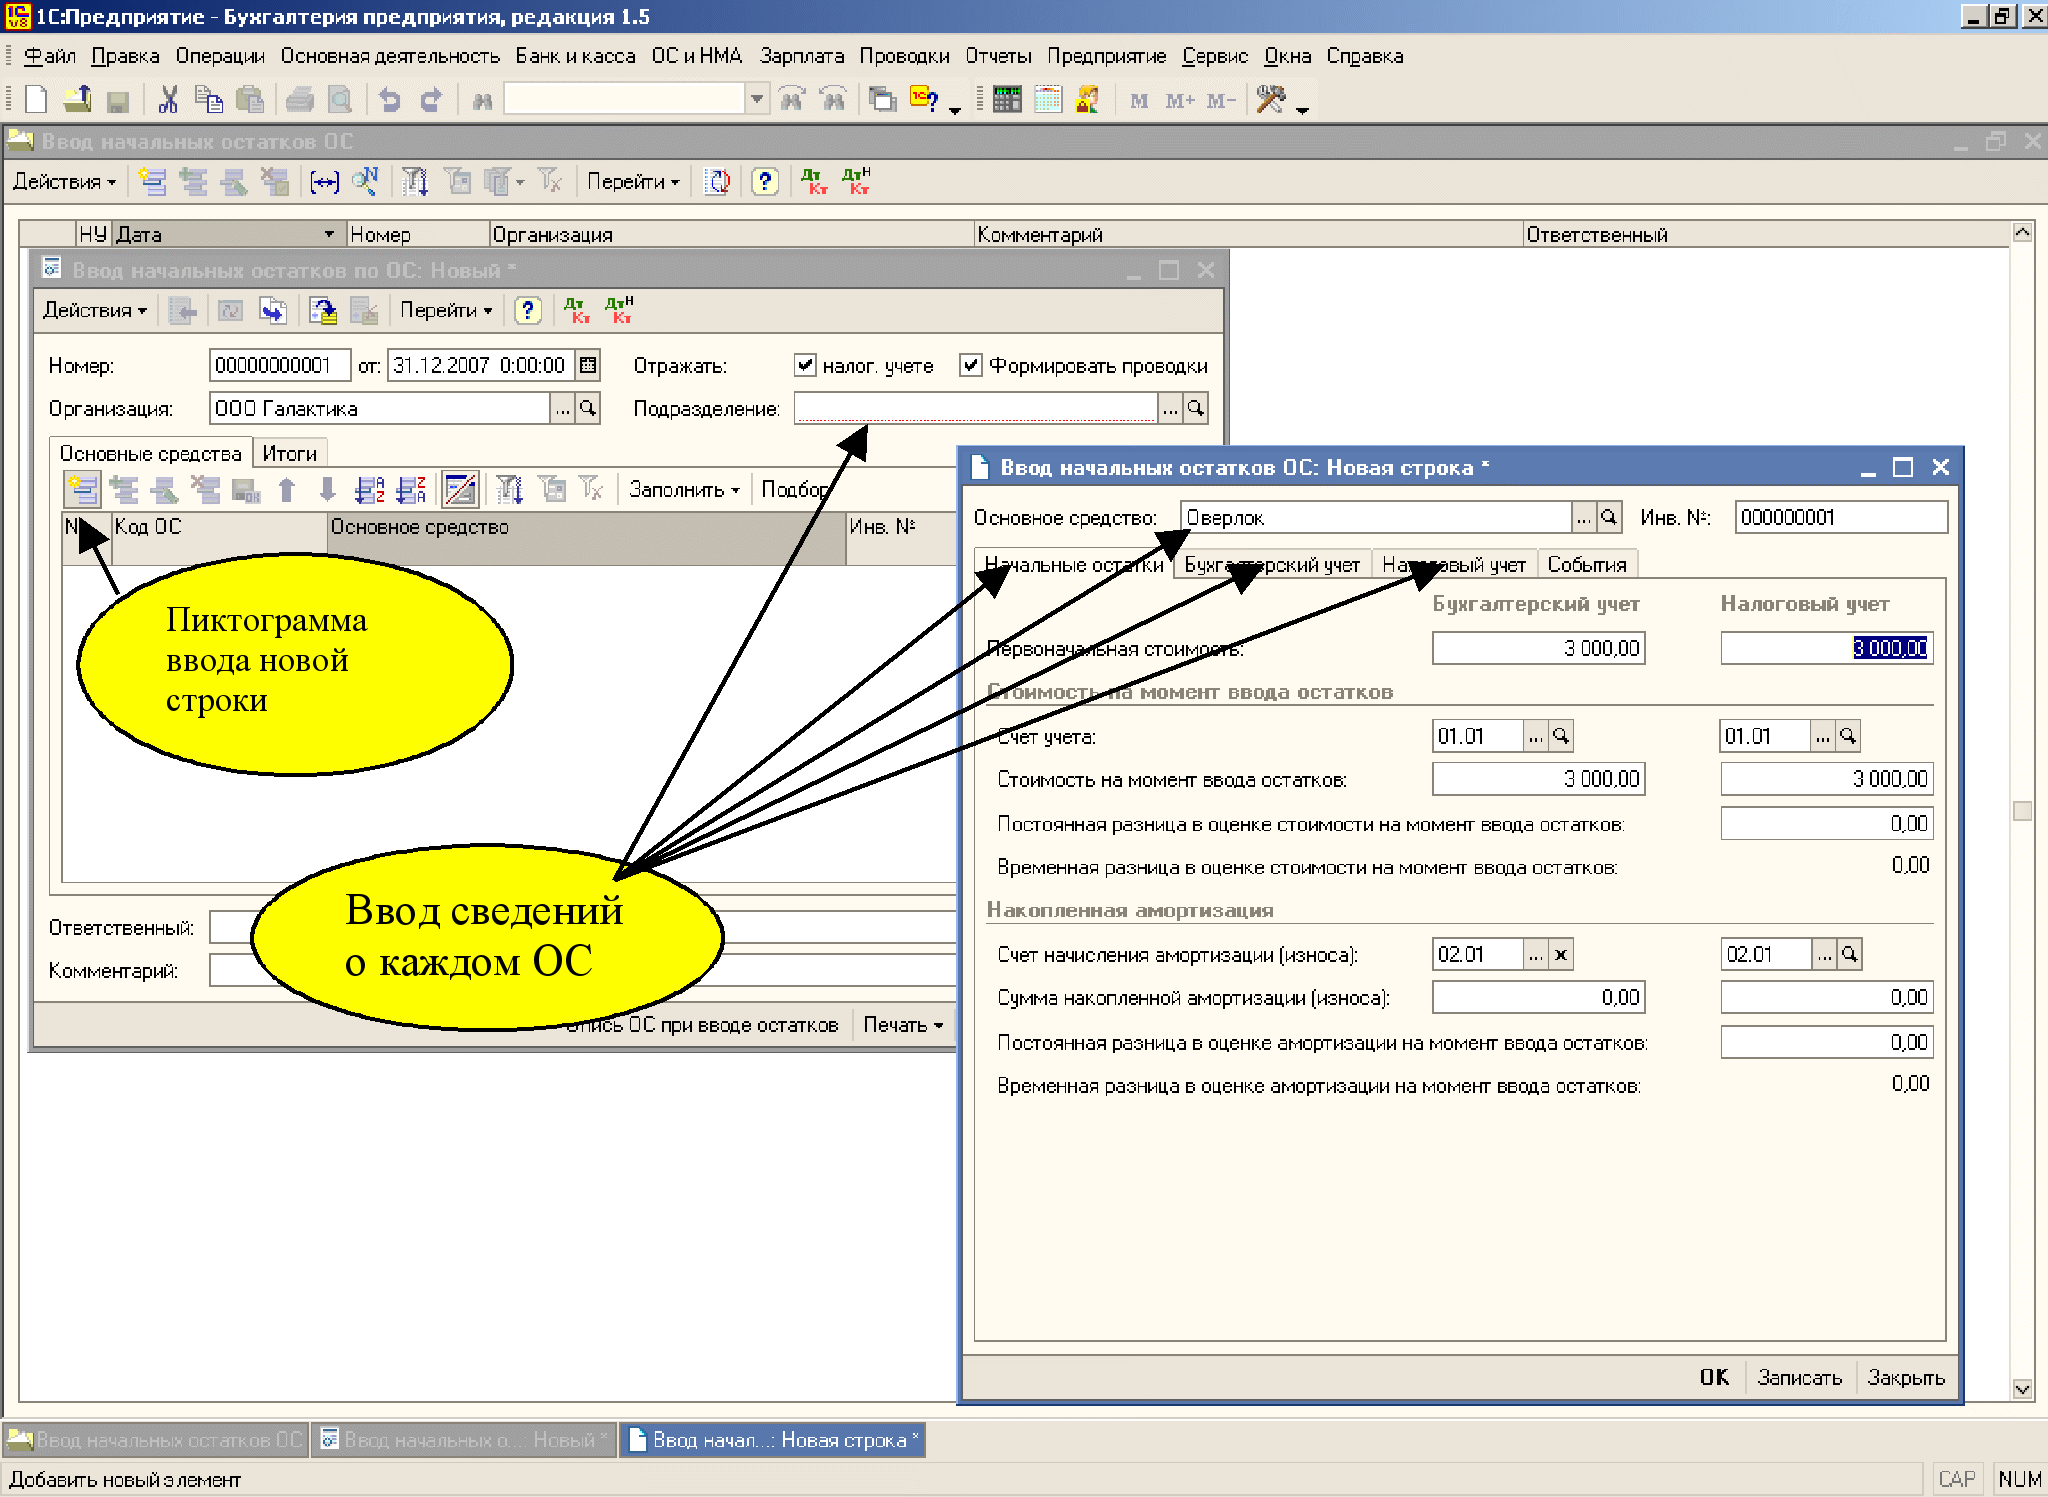The image size is (2048, 1497).
Task: Open the Заполнить dropdown
Action: coord(684,489)
